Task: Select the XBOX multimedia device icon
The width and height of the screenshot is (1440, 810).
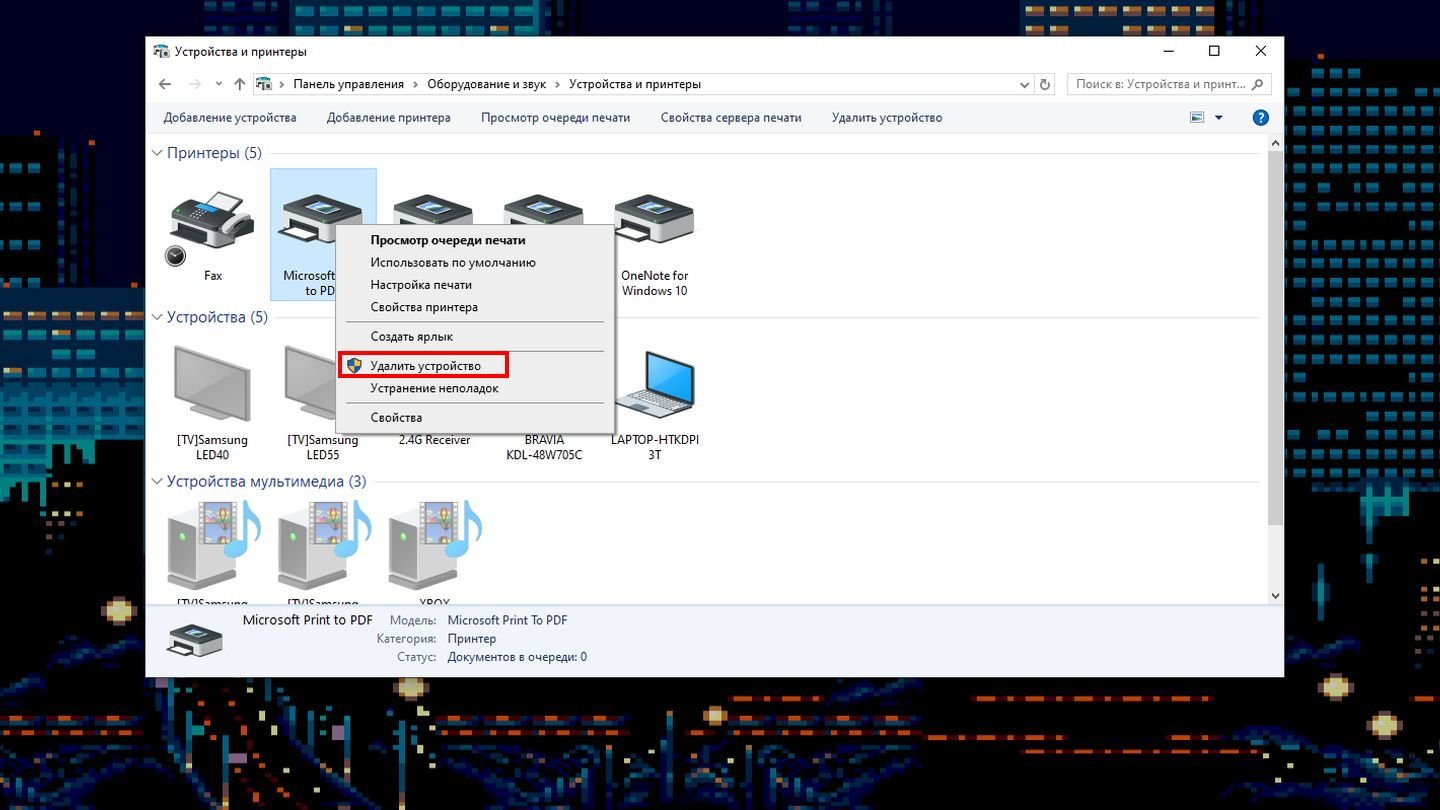Action: 434,546
